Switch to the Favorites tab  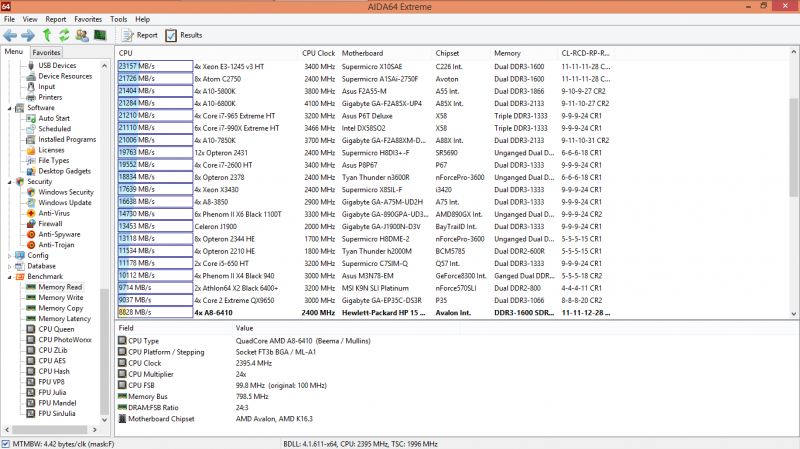46,53
